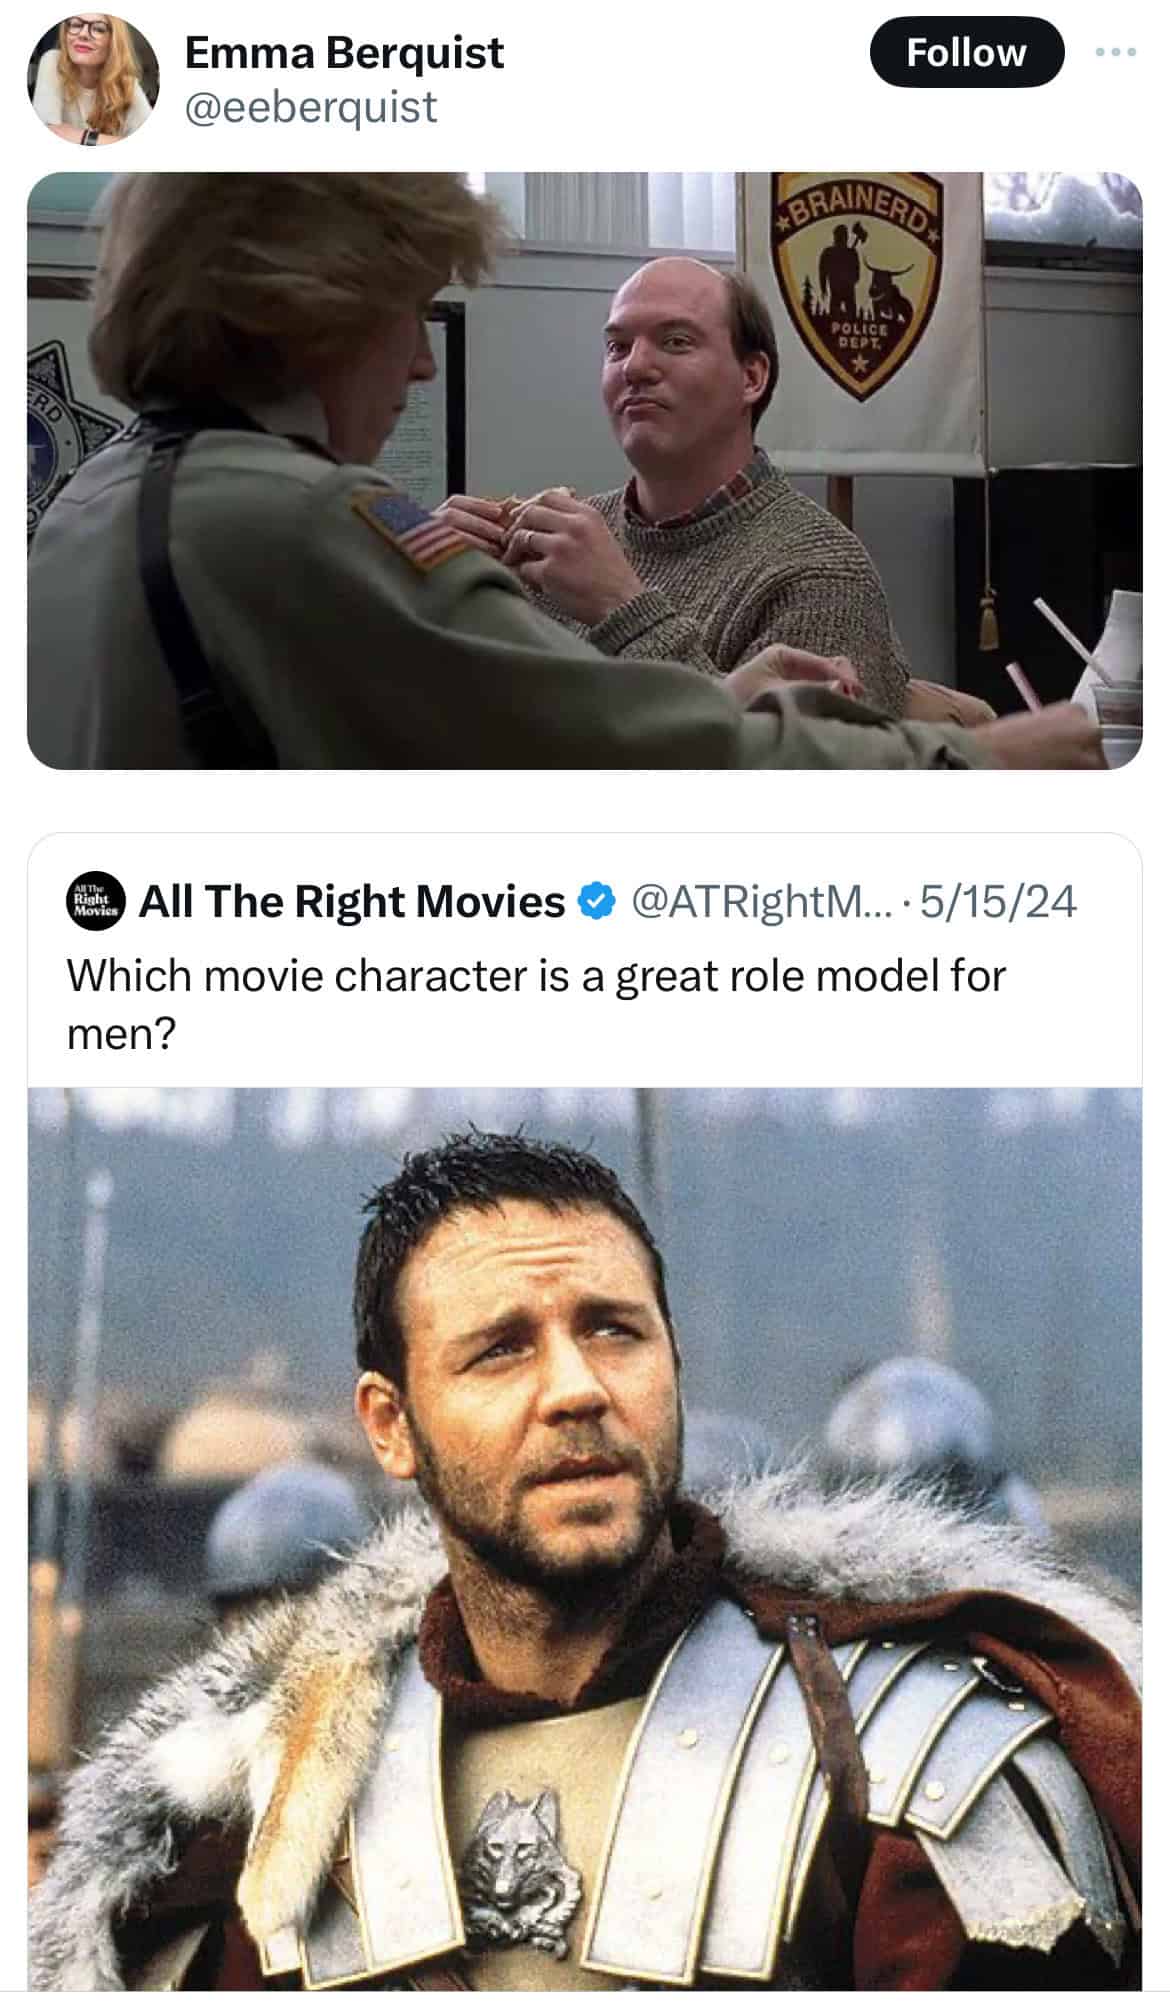Open the quoted tweet text about role models

click(536, 1005)
